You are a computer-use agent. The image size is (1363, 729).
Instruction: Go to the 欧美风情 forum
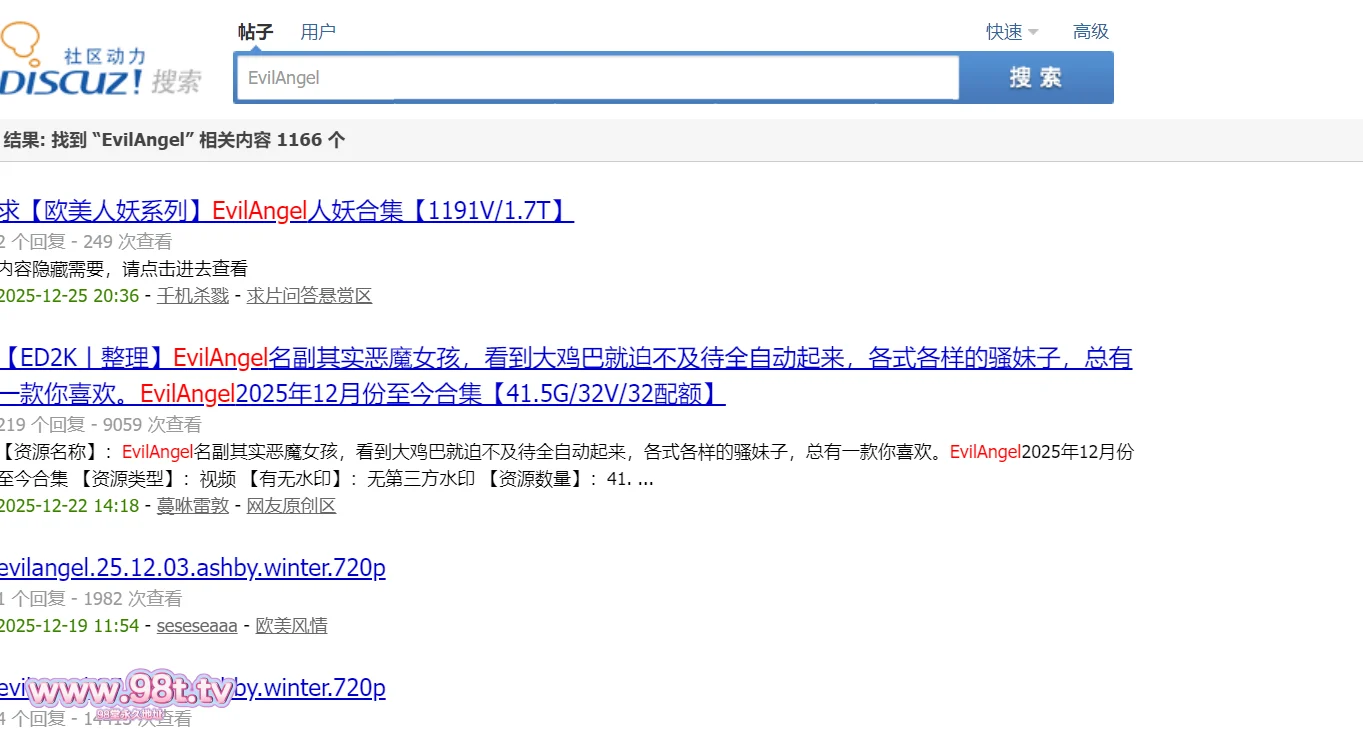pyautogui.click(x=291, y=626)
